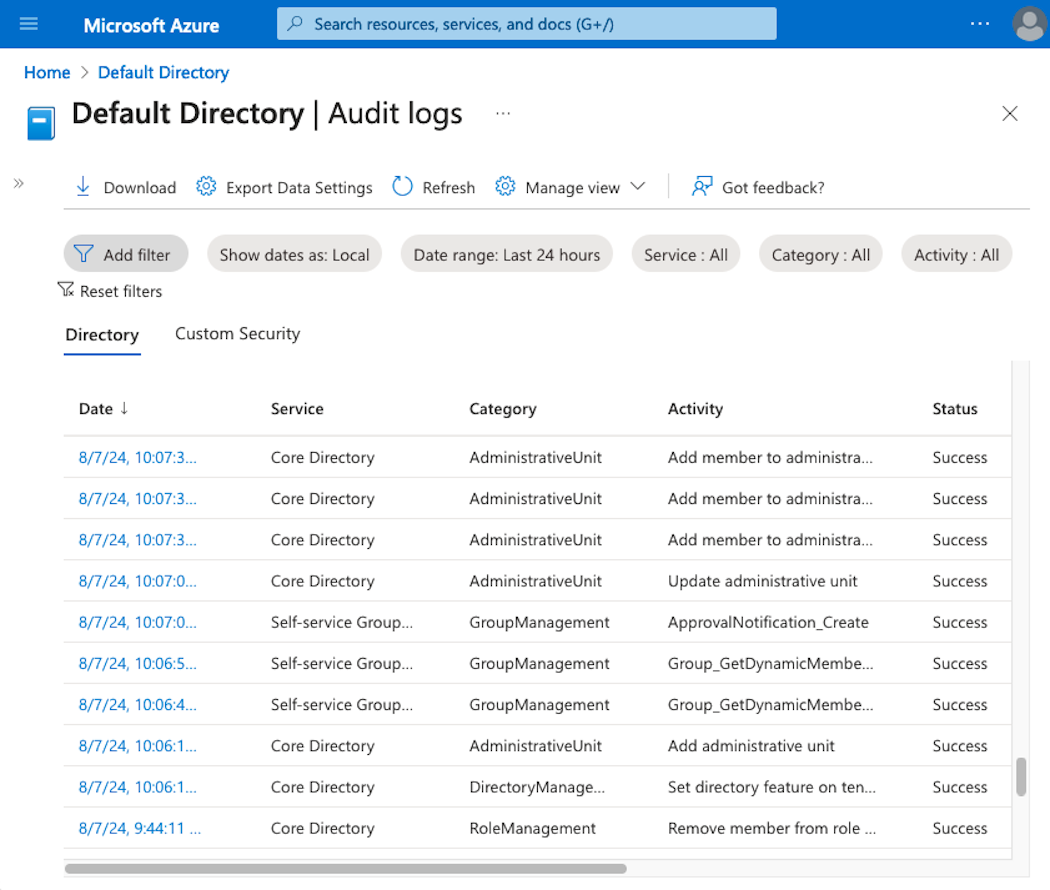Open the Update administrative unit log date
Image resolution: width=1050 pixels, height=890 pixels.
coord(137,581)
